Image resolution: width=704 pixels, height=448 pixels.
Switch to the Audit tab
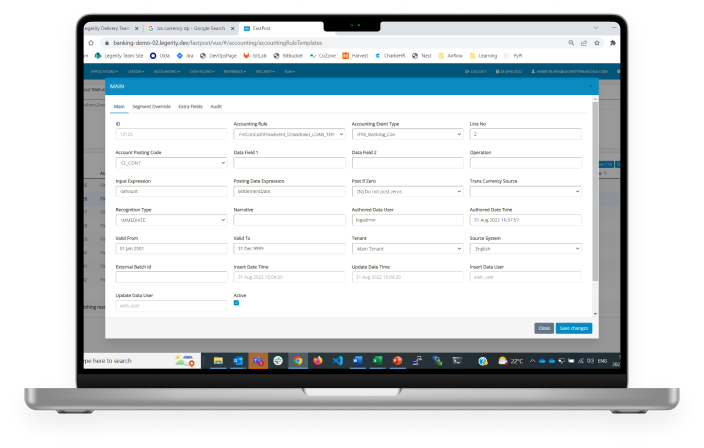pos(216,106)
